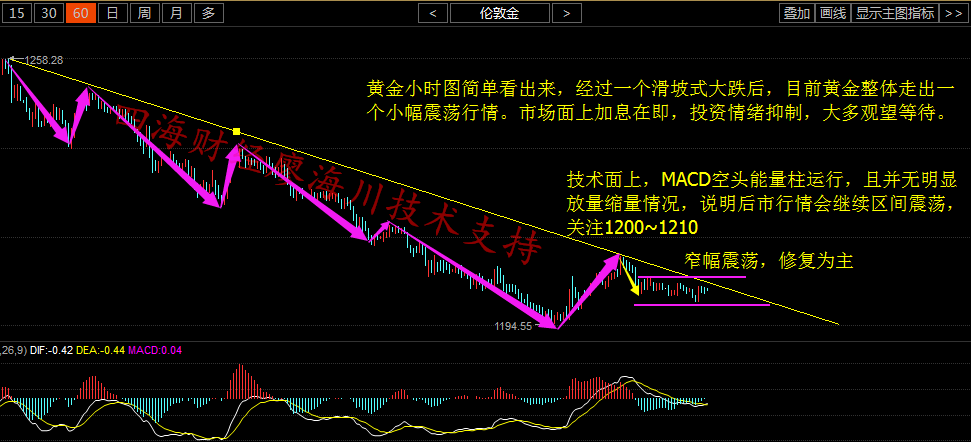The width and height of the screenshot is (971, 442).
Task: Click the 关注1200~1210 annotation text
Action: click(x=633, y=227)
